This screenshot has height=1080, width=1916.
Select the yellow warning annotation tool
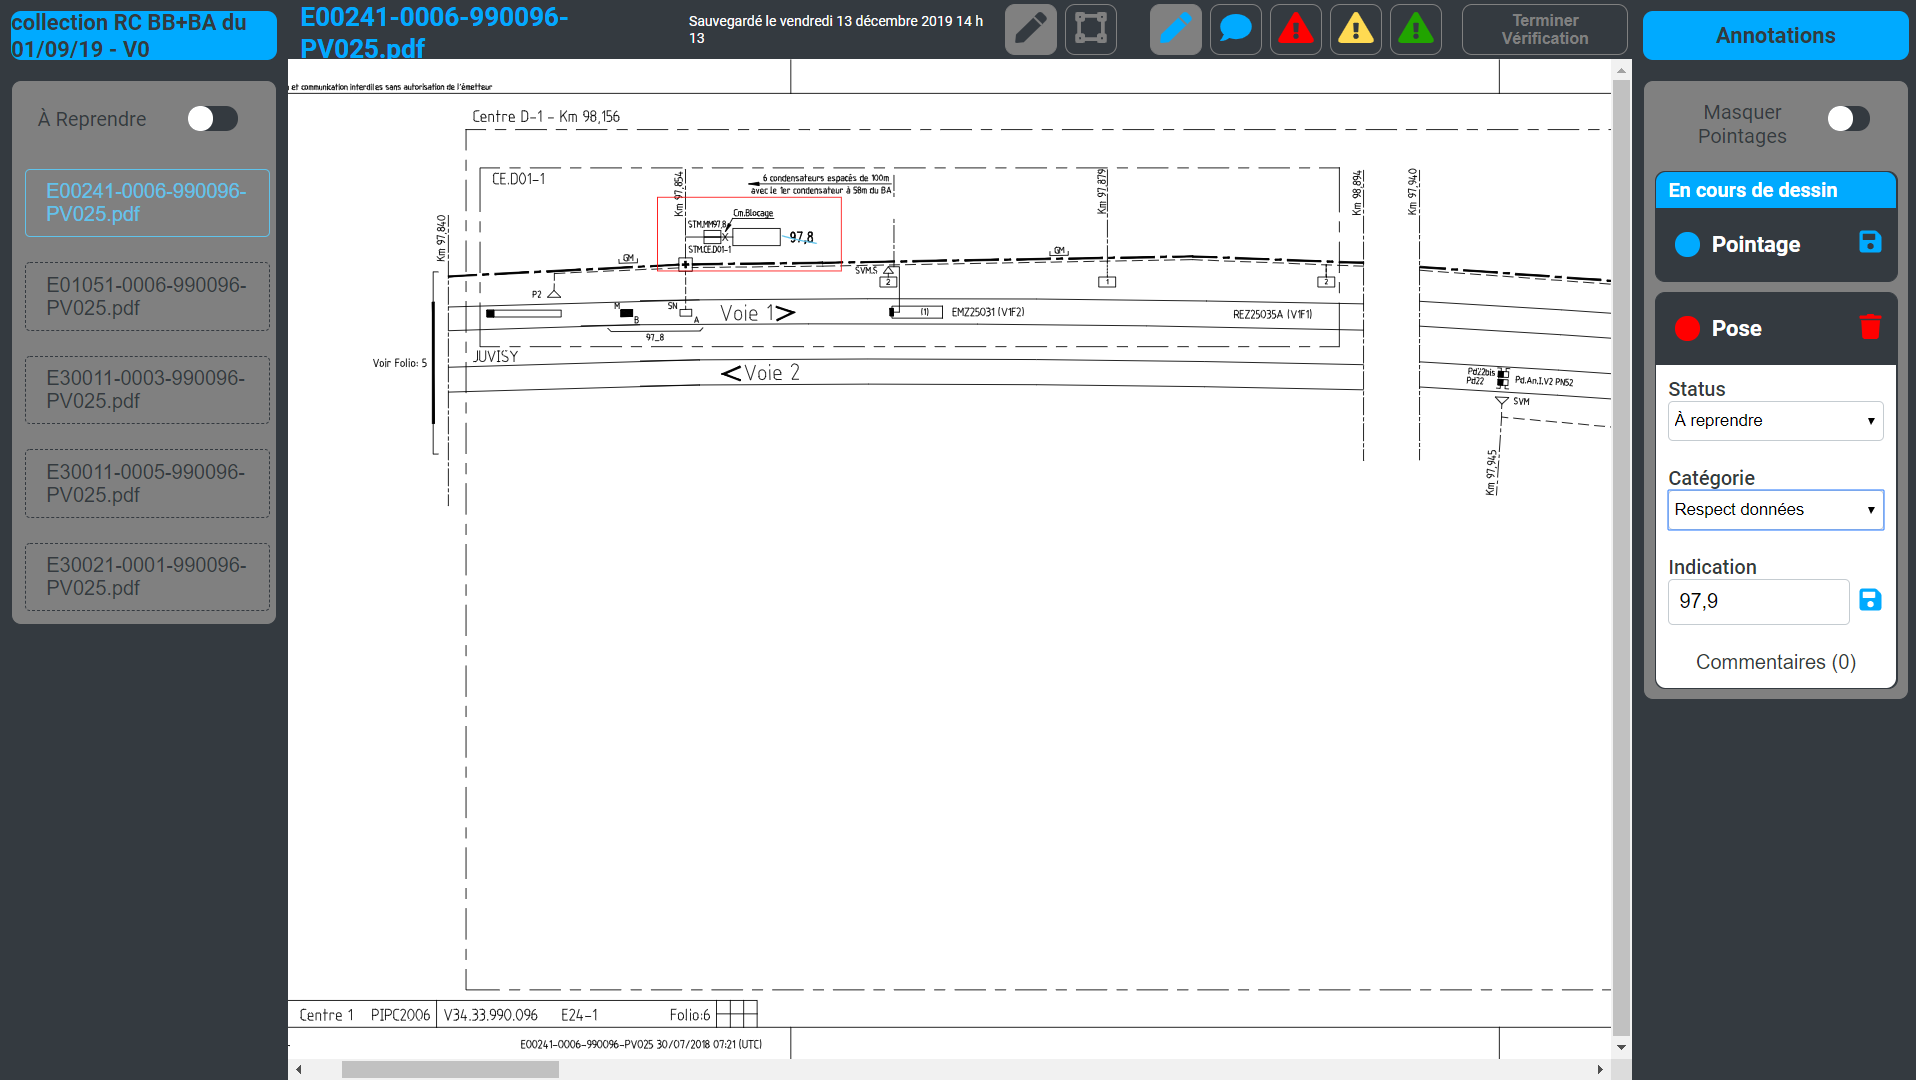1355,29
